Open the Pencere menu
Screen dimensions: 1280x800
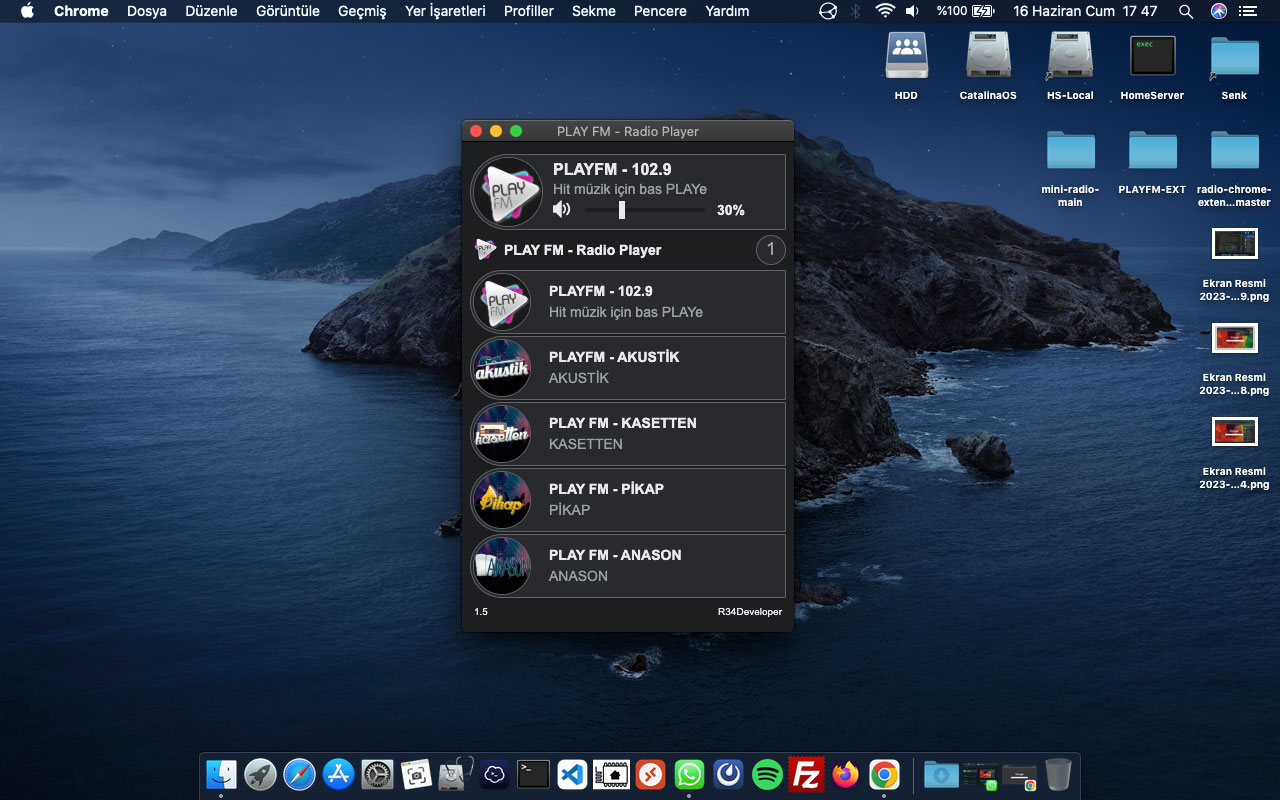click(660, 11)
